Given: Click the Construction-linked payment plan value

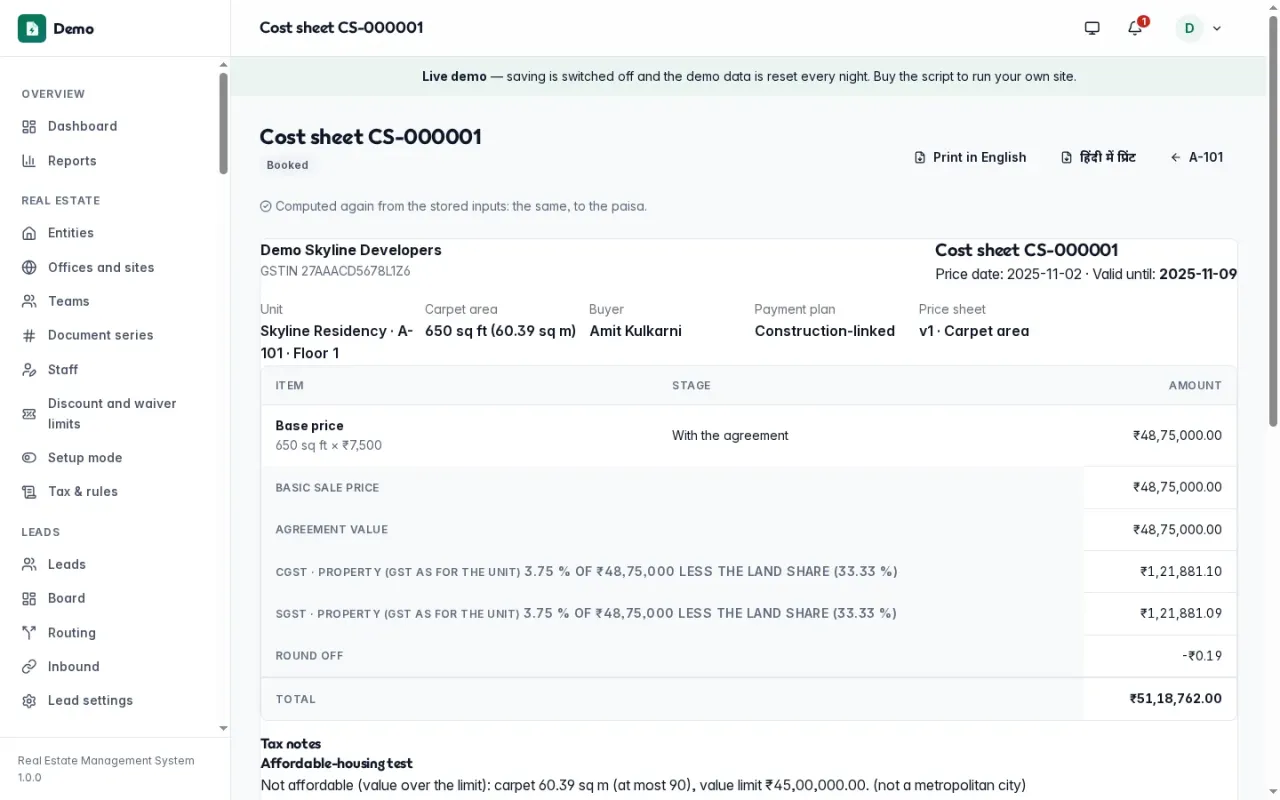Looking at the screenshot, I should tap(825, 331).
